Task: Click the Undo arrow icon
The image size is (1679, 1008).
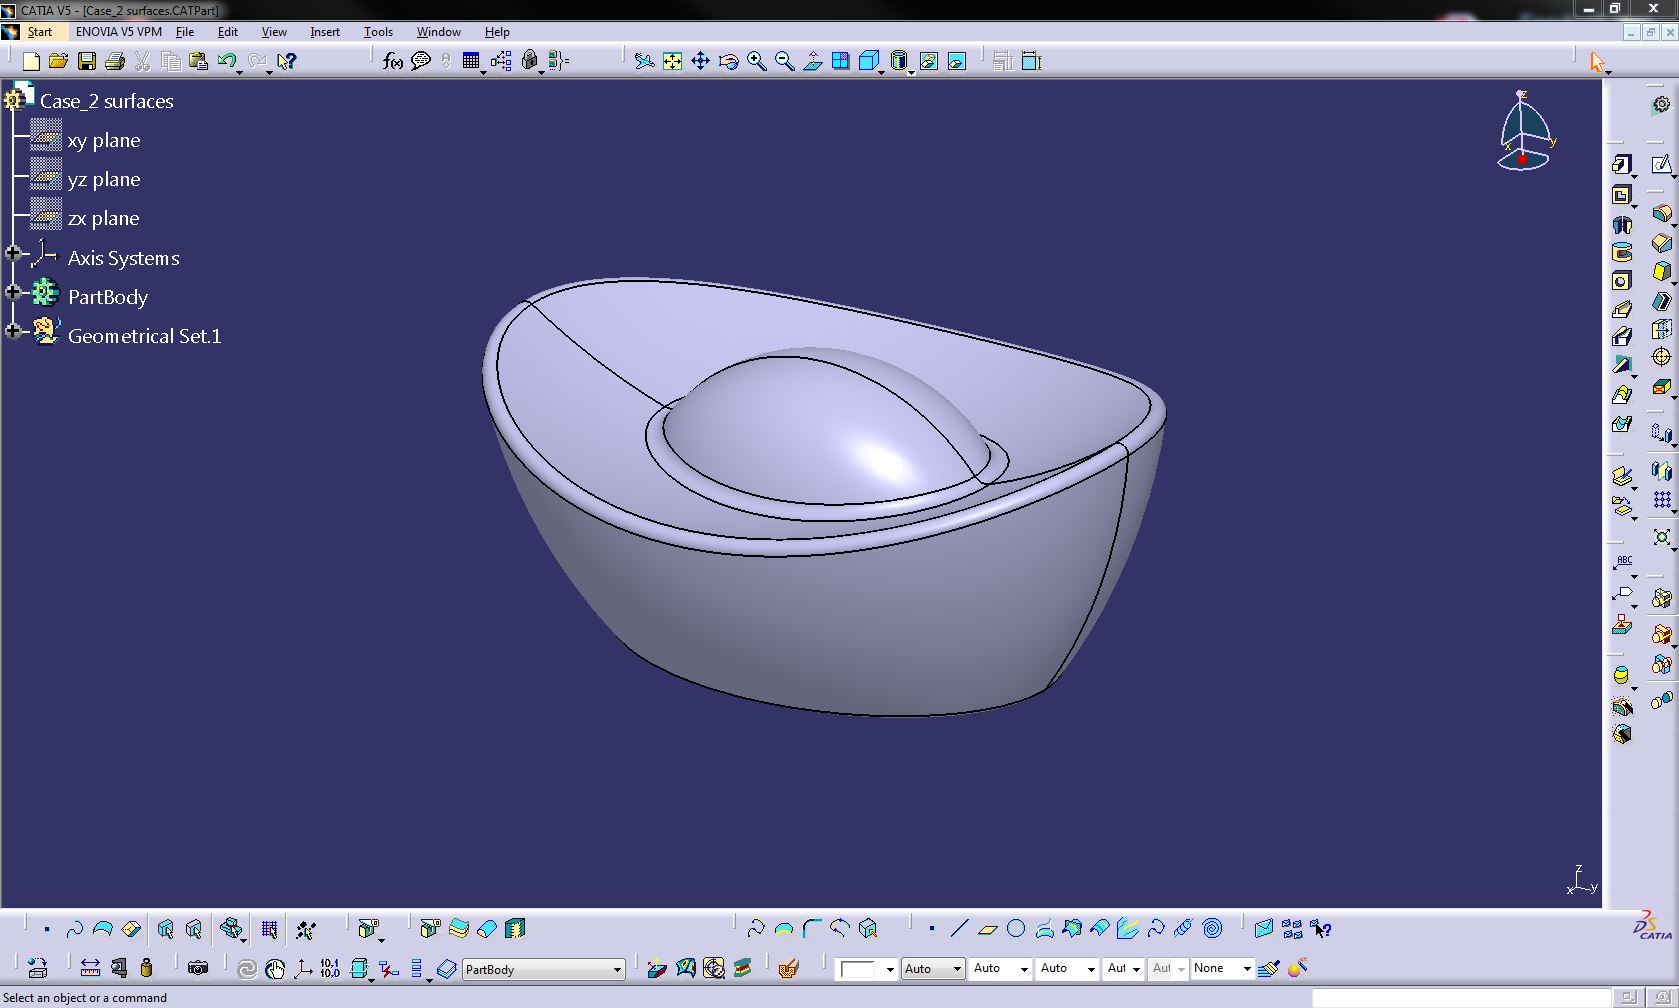Action: (x=226, y=62)
